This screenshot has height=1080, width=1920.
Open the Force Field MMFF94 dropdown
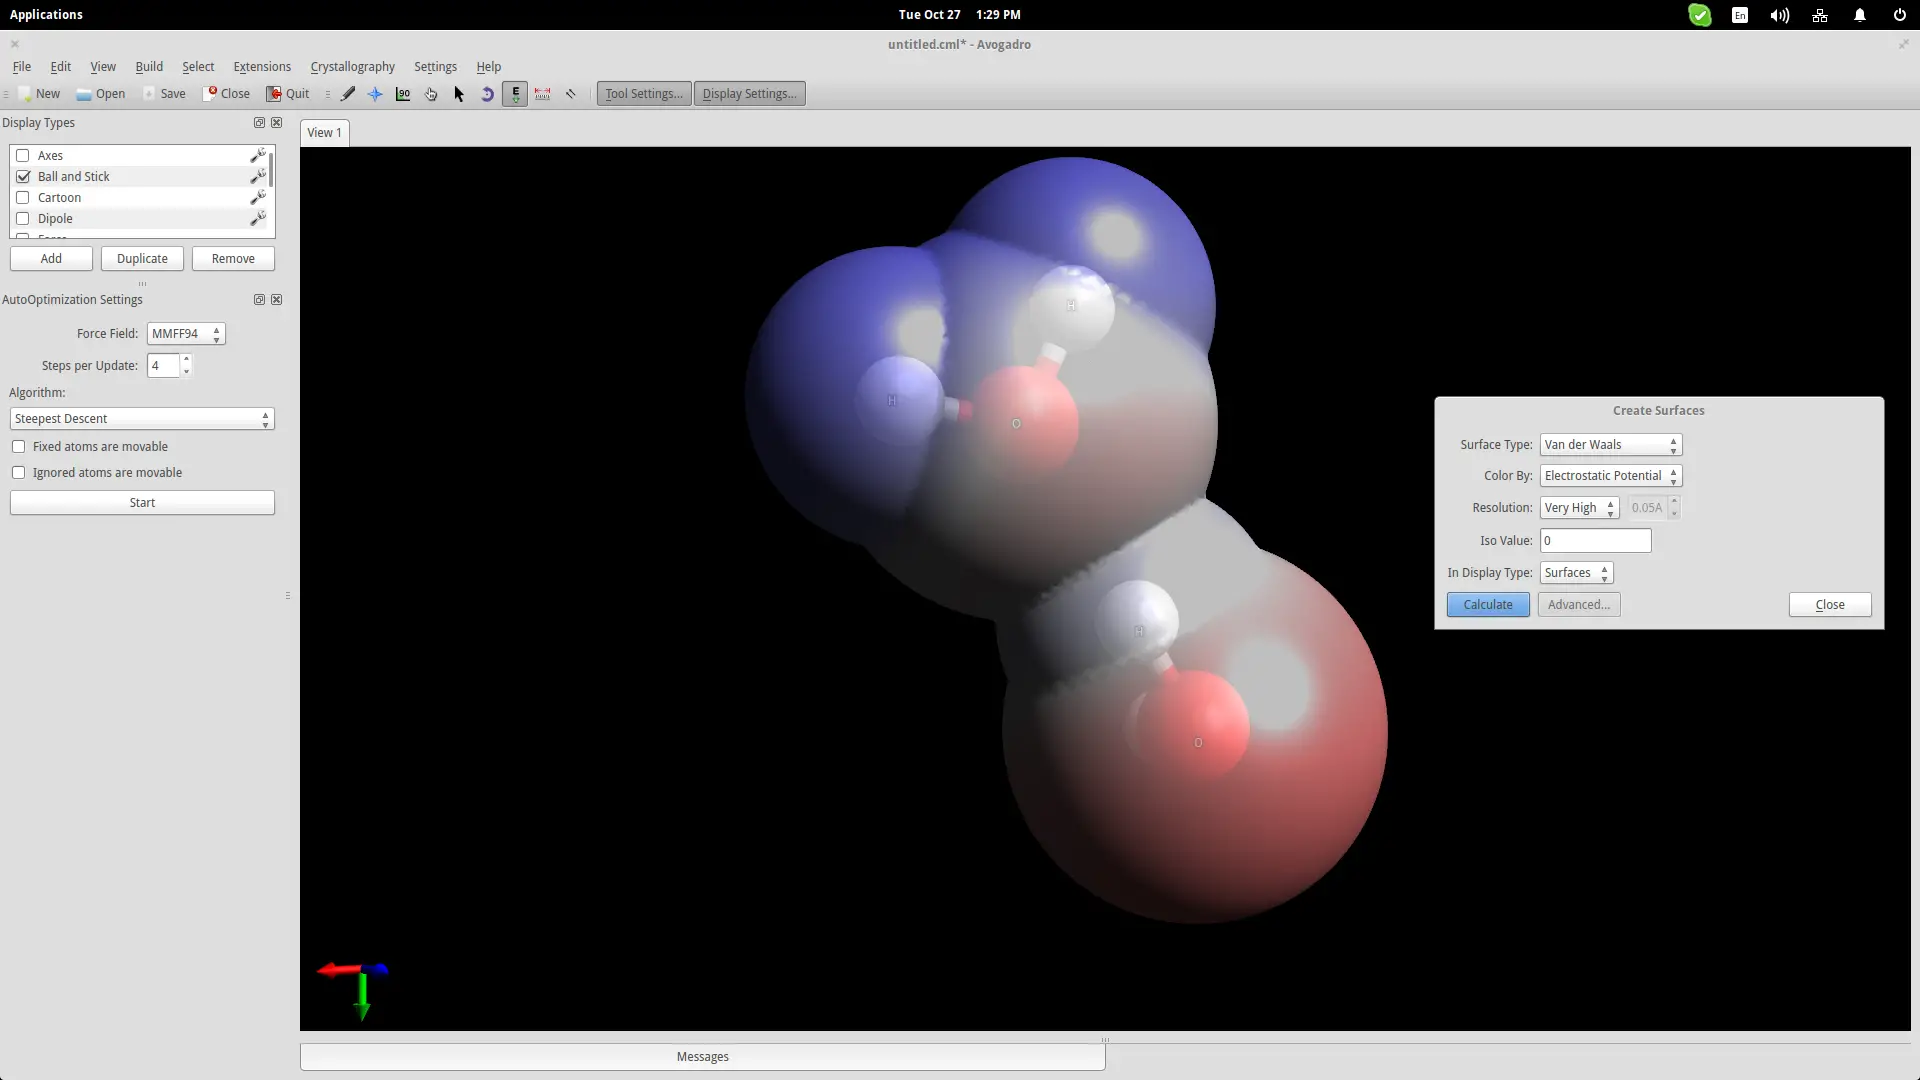186,334
